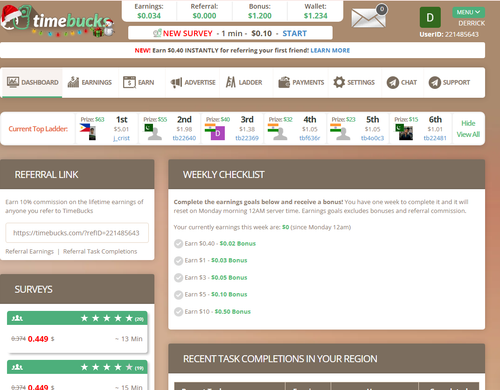Click START on the new survey
Screen dimensions: 500x390
(295, 33)
